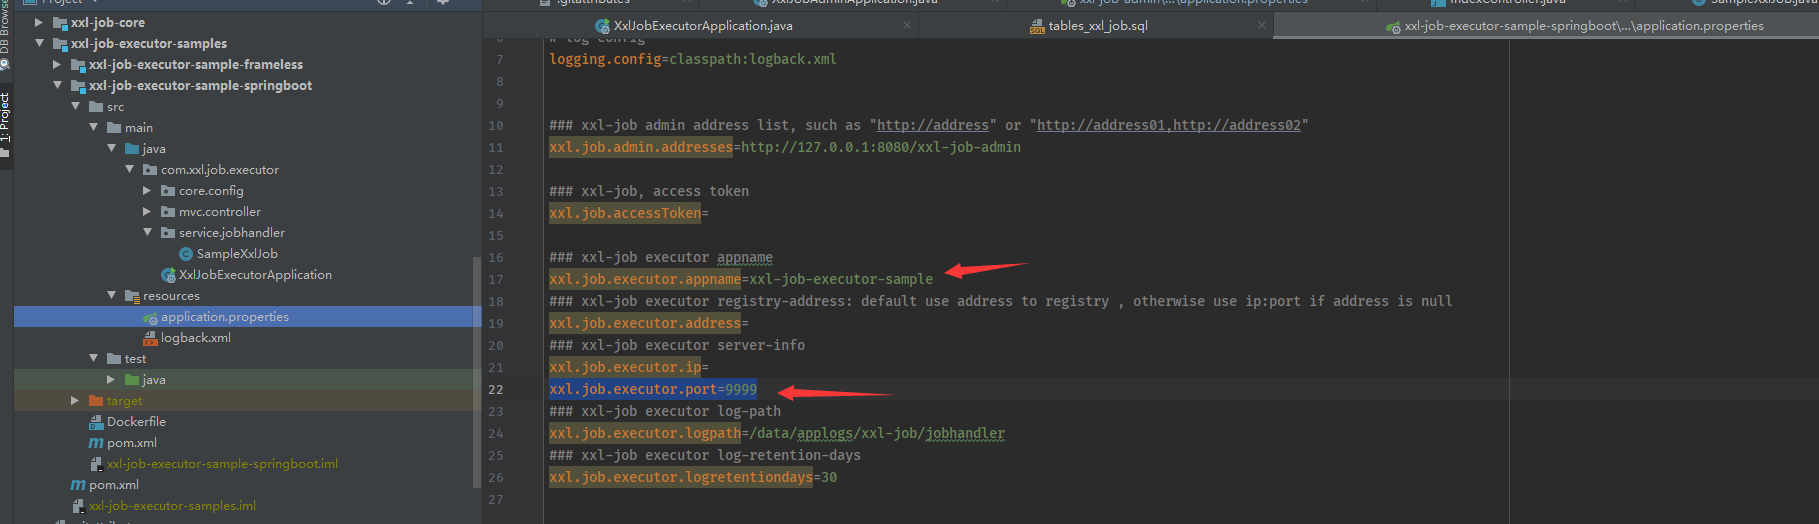The width and height of the screenshot is (1819, 524).
Task: Click SQL icon on tables_xxl_job.sql tab
Action: tap(1038, 26)
